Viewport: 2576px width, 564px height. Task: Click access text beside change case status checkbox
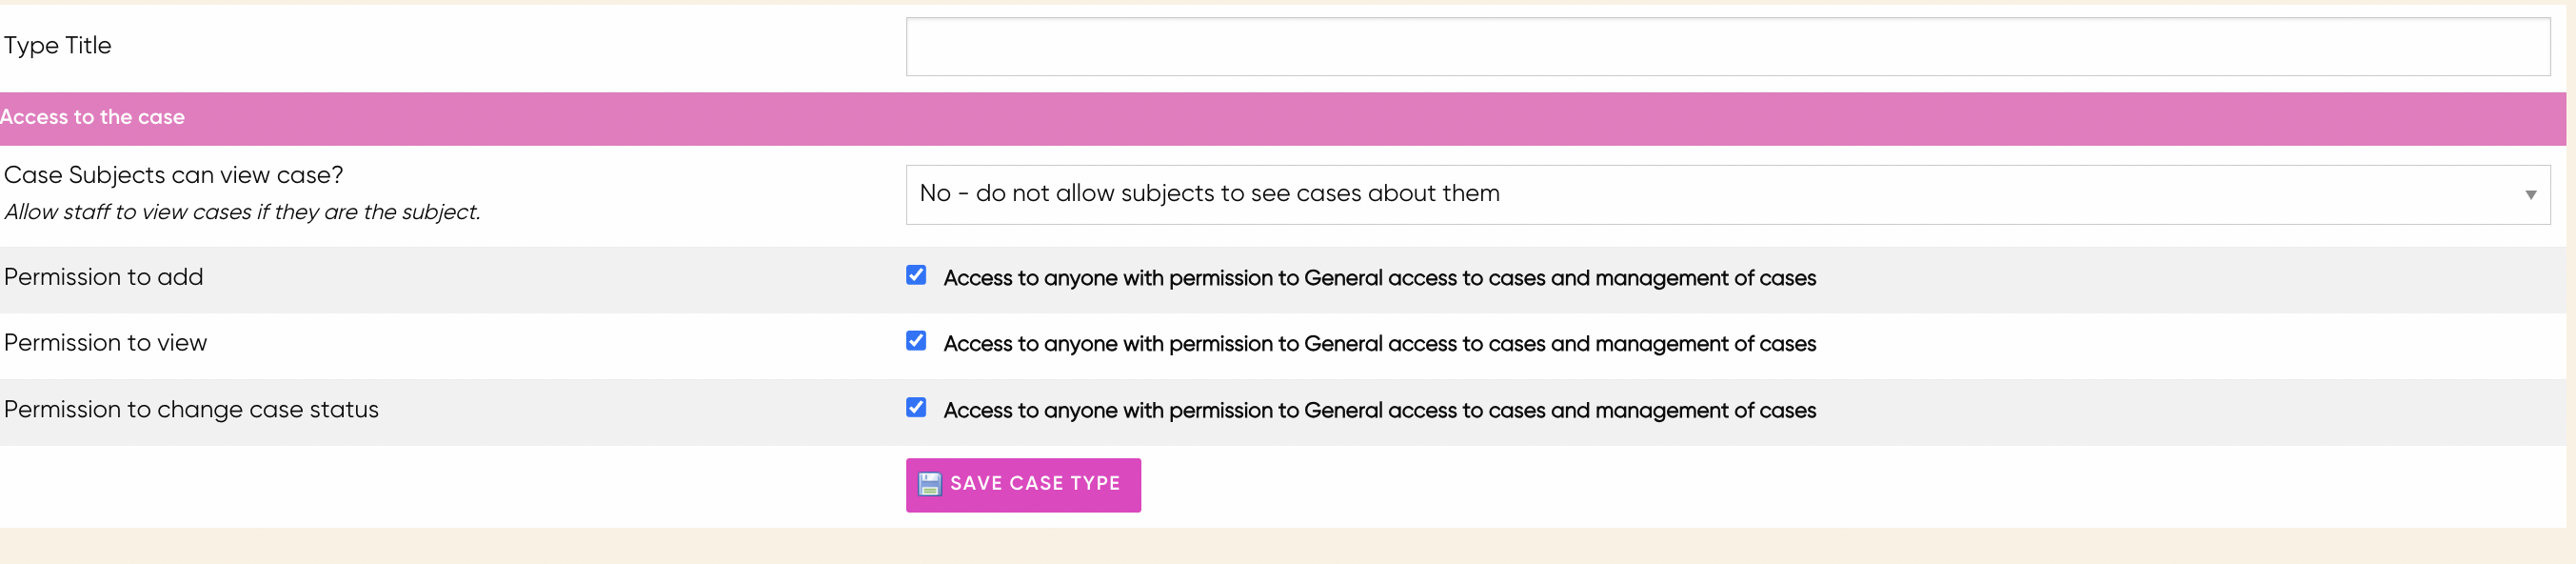[1379, 410]
